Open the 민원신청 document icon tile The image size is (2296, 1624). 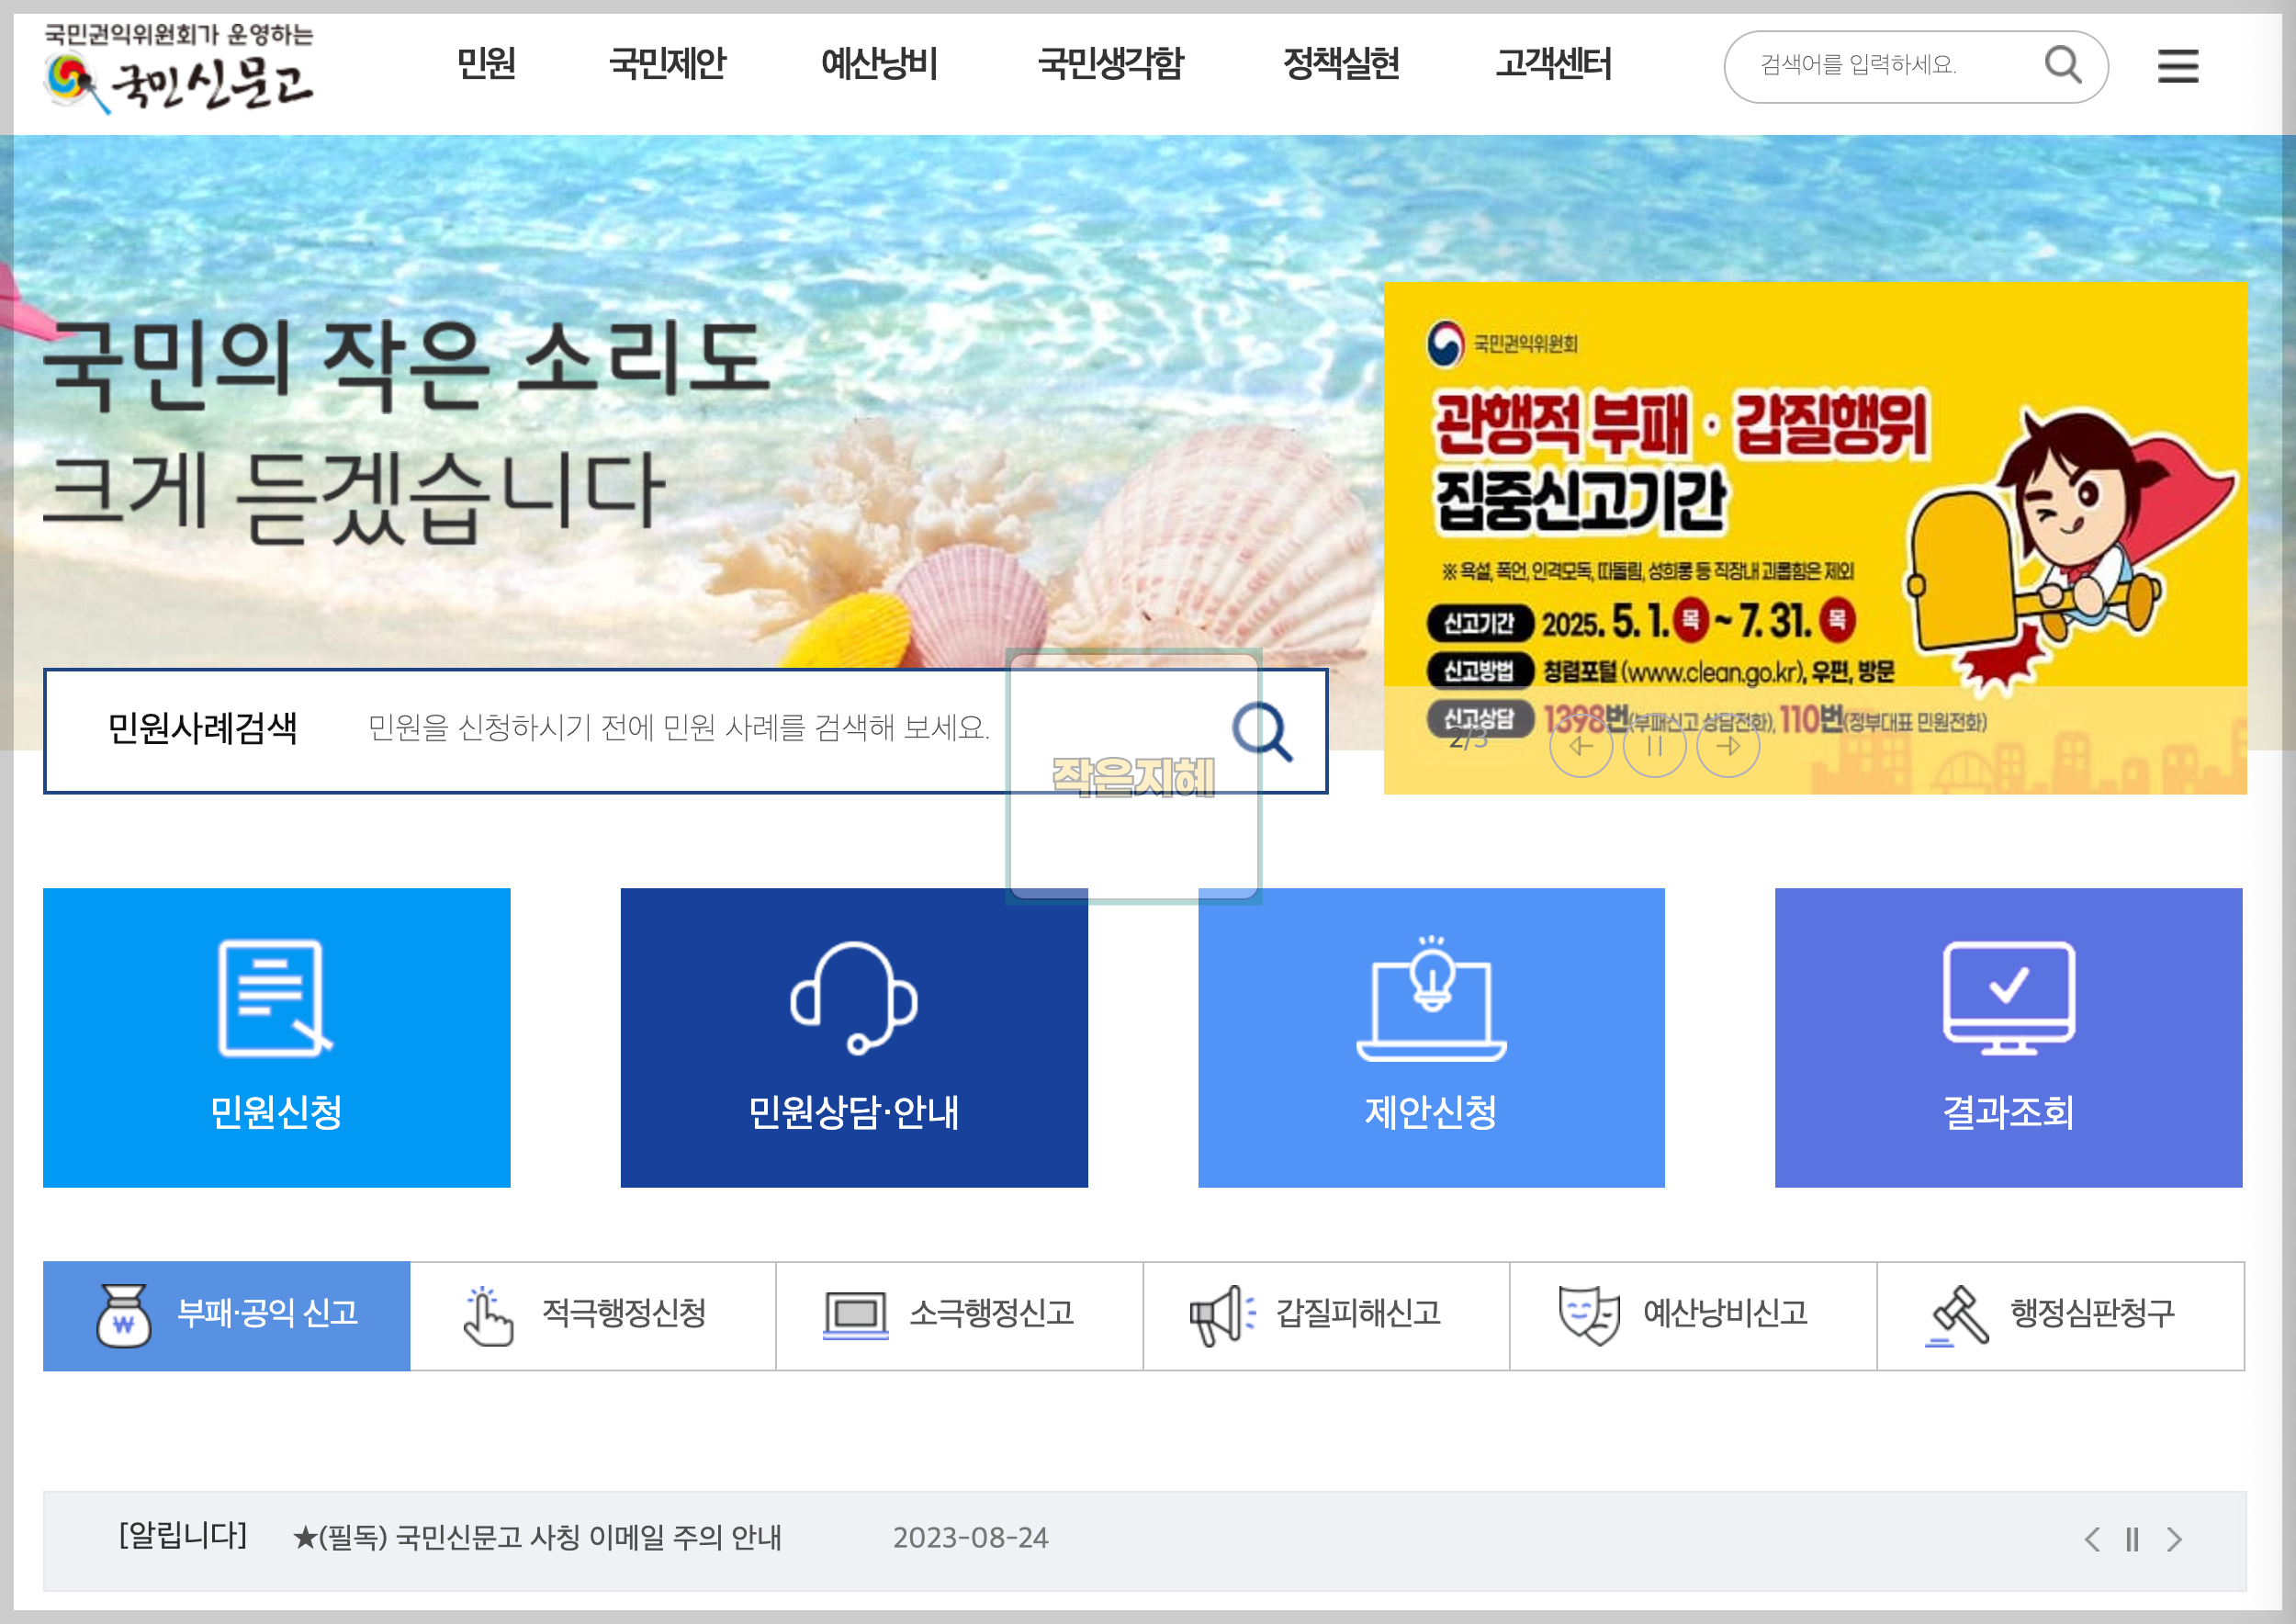(x=276, y=1037)
